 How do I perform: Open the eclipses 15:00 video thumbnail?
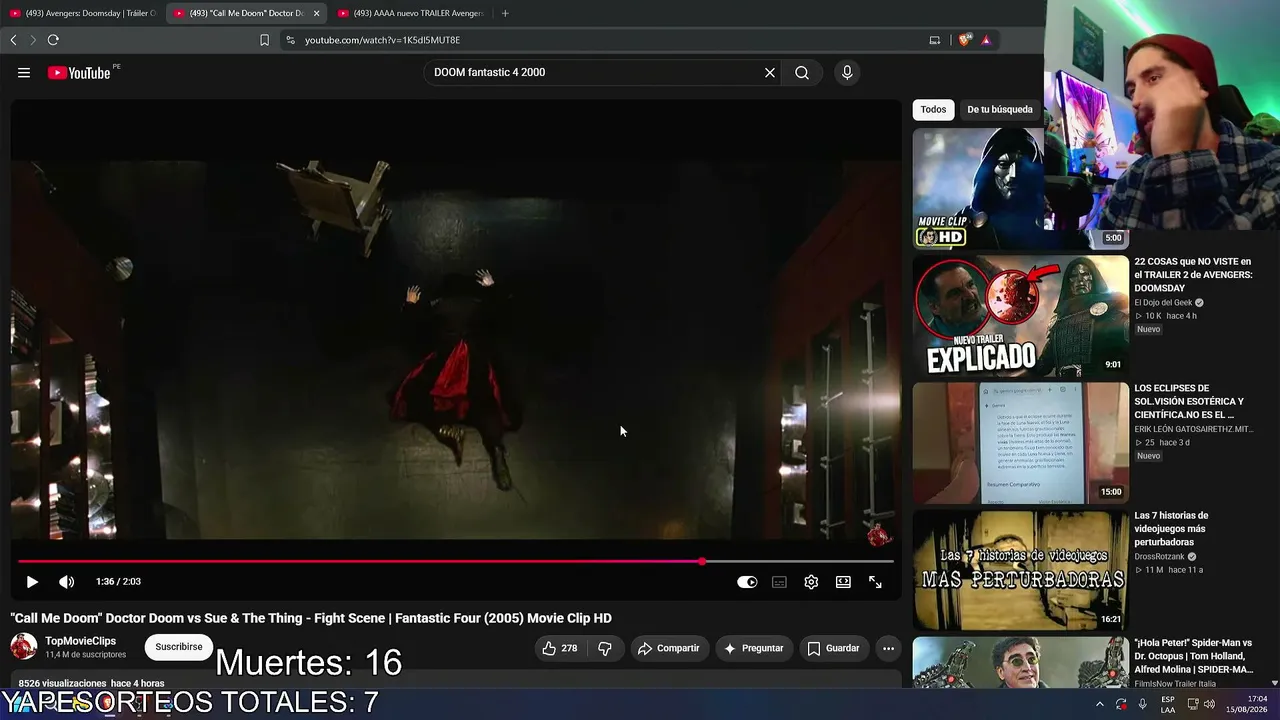click(x=1021, y=443)
